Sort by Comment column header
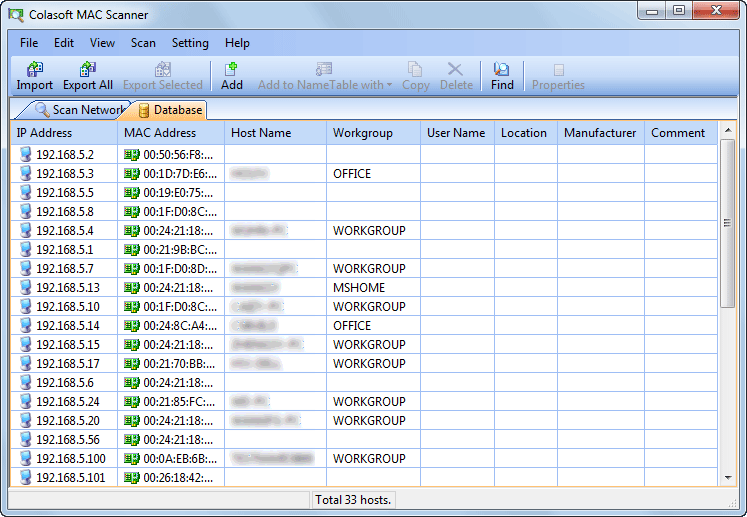747x517 pixels. [681, 133]
